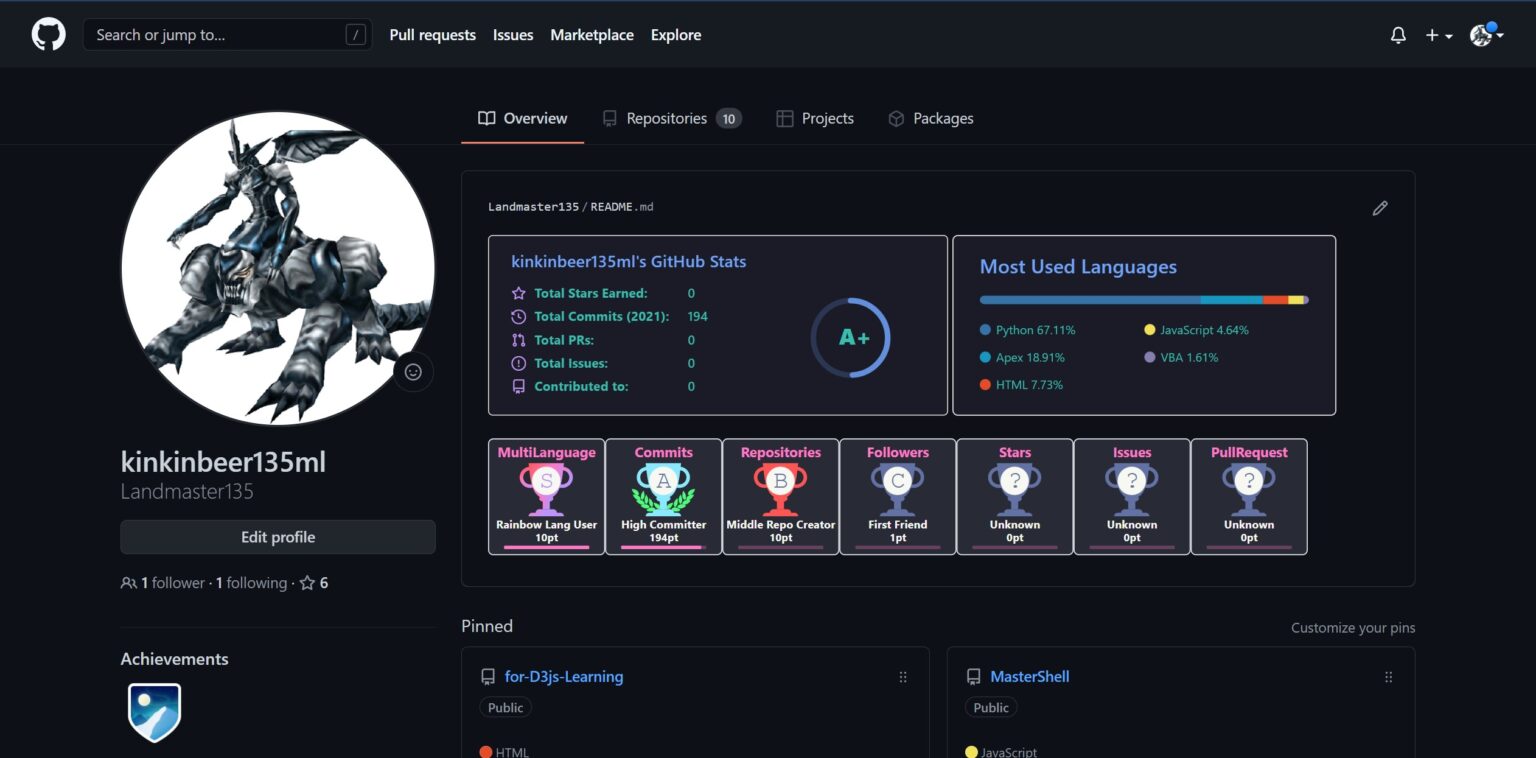Click the Most Used Languages color bar
This screenshot has width=1536, height=758.
coord(1143,298)
